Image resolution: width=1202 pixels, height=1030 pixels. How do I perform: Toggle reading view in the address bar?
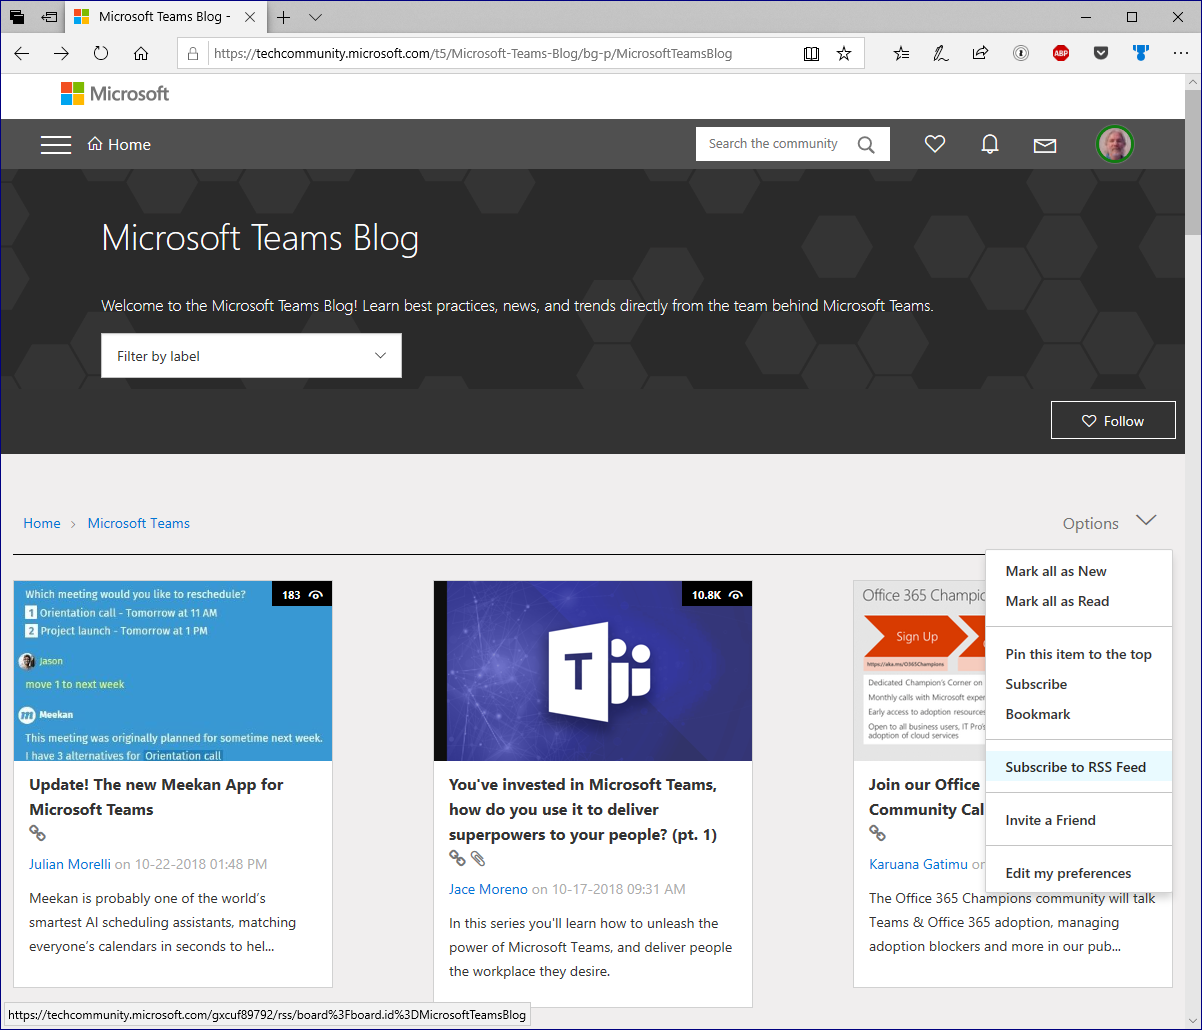811,53
